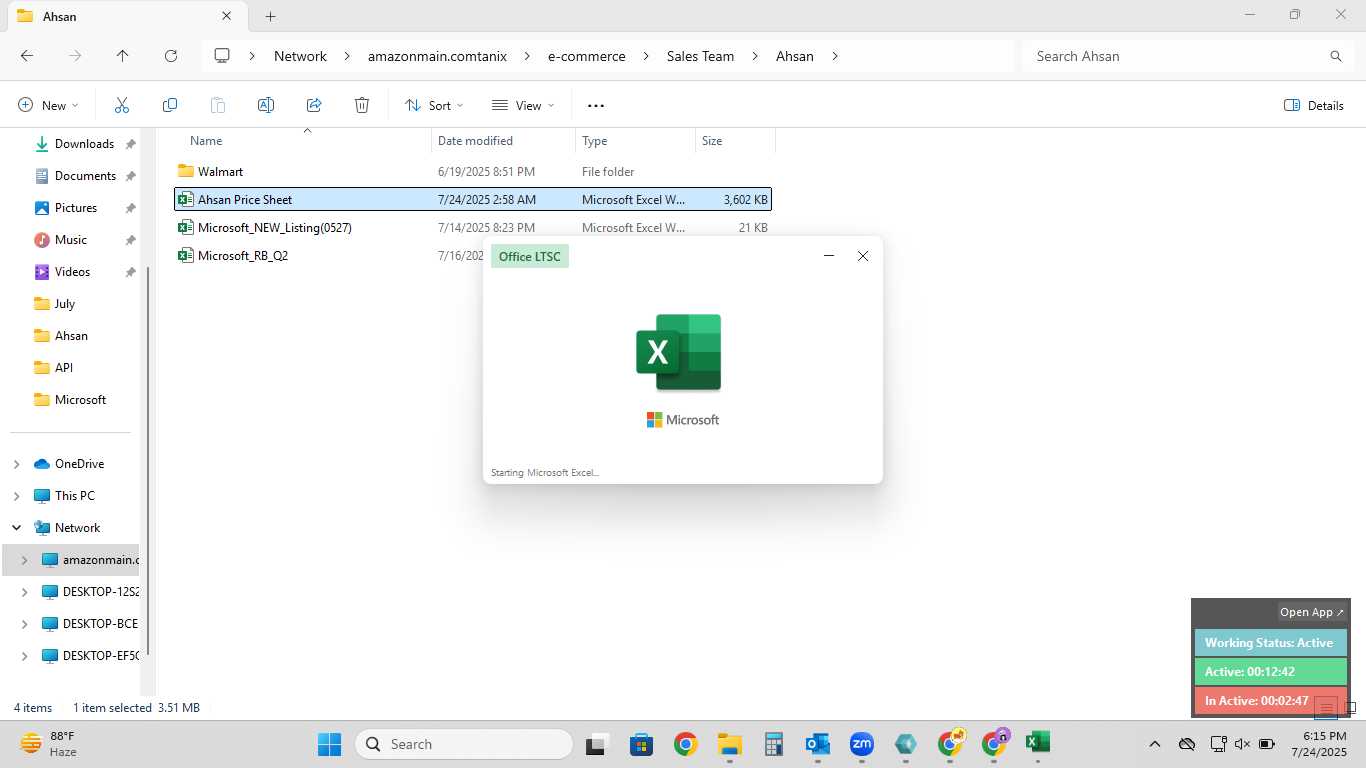This screenshot has height=768, width=1366.
Task: Open Downloads in the sidebar
Action: click(x=84, y=144)
